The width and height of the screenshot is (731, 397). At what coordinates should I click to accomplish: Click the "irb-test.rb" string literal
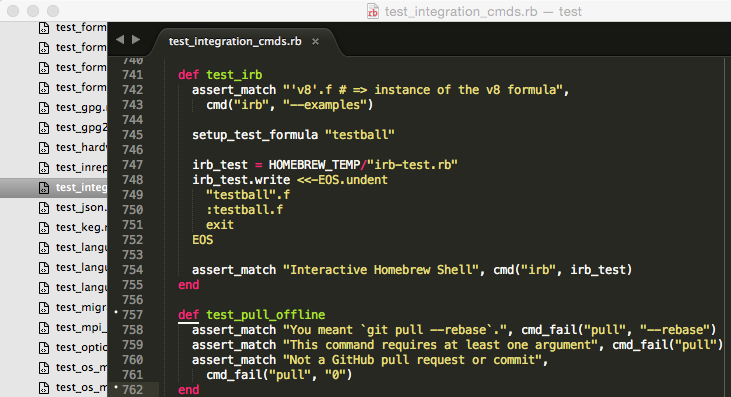pos(412,165)
